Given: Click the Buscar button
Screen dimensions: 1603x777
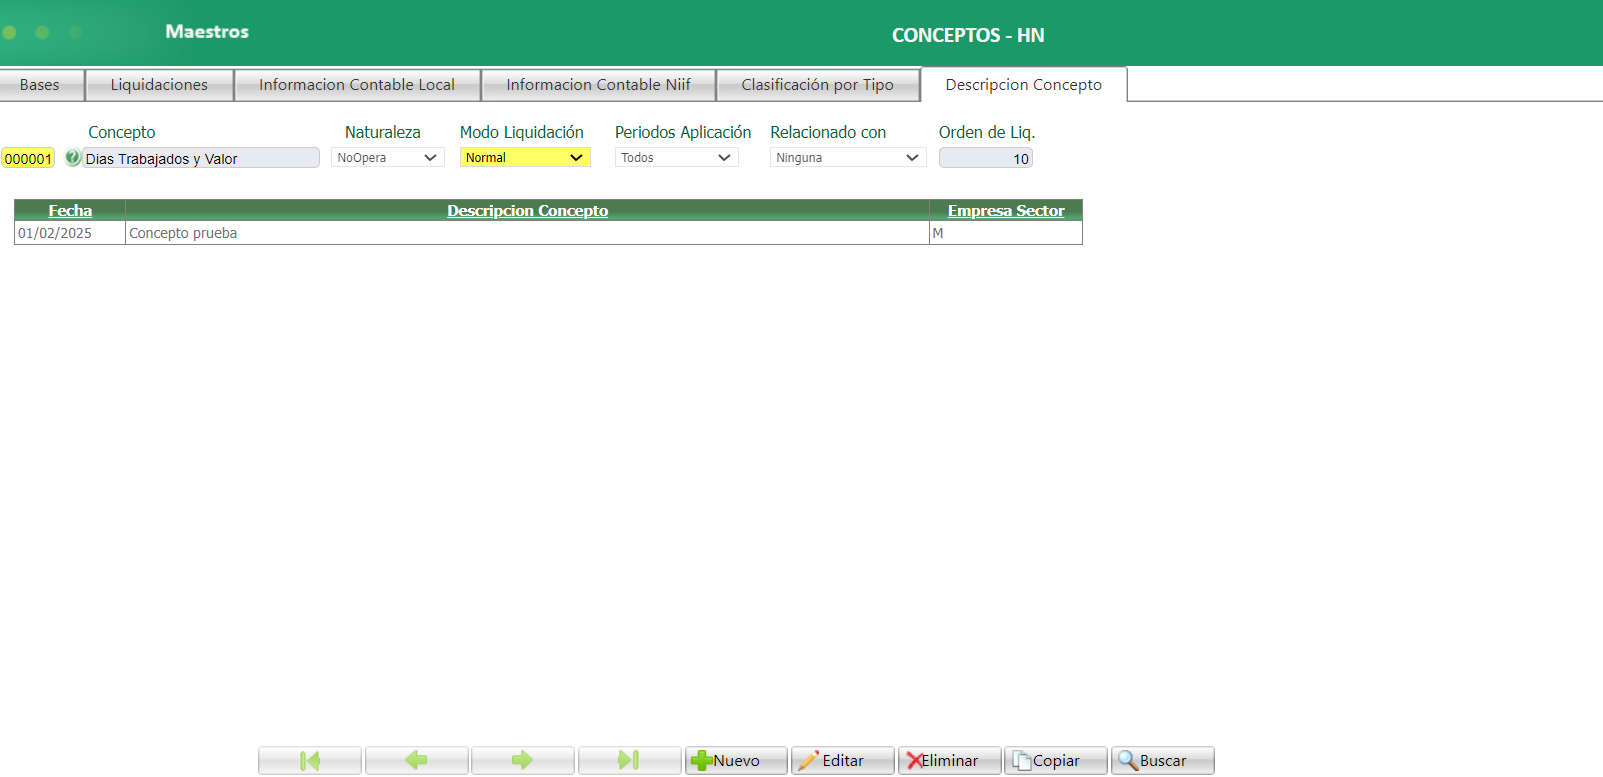Looking at the screenshot, I should (x=1163, y=760).
